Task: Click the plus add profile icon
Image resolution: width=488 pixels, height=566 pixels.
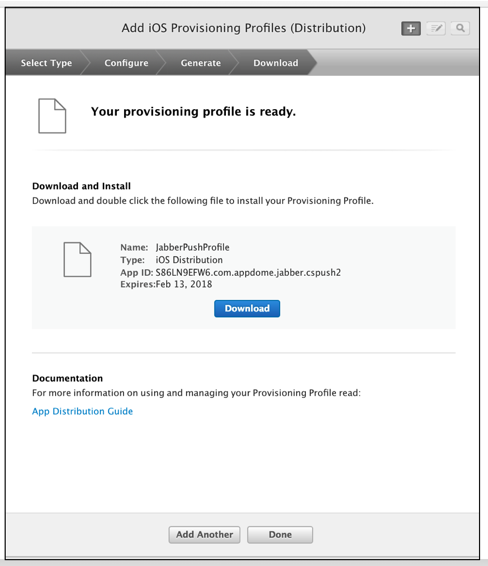Action: (x=411, y=28)
